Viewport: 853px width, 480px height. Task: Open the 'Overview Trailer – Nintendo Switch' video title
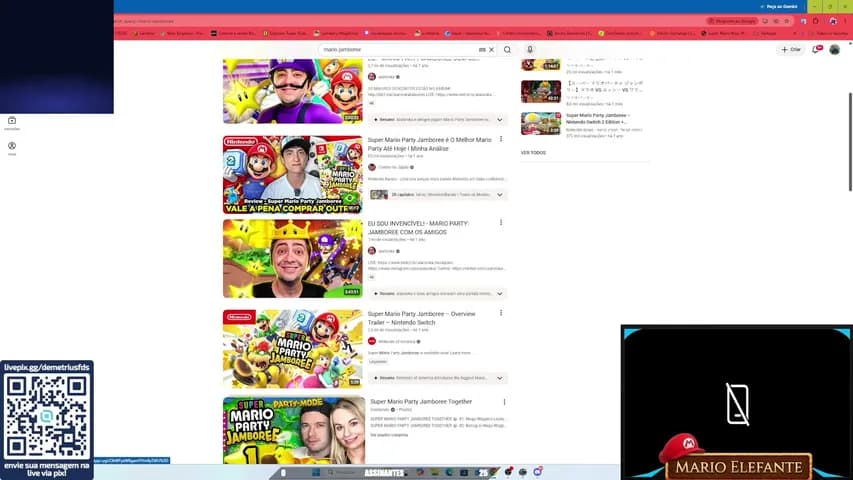(x=421, y=318)
